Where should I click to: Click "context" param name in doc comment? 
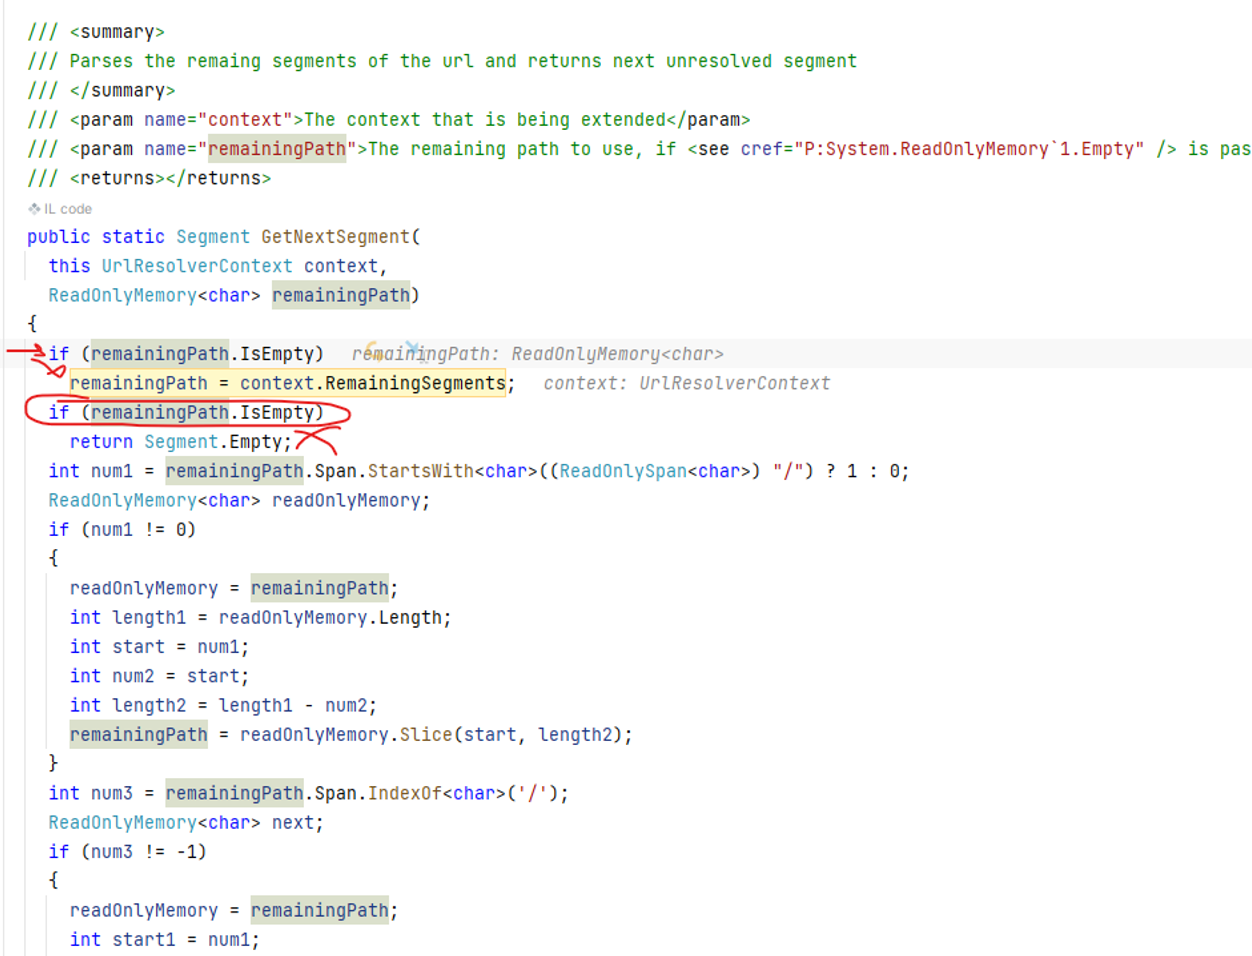coord(244,120)
